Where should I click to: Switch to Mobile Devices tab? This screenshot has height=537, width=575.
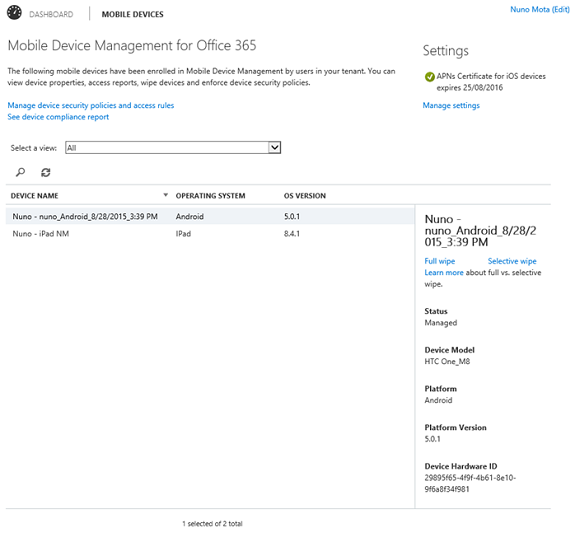tap(132, 14)
